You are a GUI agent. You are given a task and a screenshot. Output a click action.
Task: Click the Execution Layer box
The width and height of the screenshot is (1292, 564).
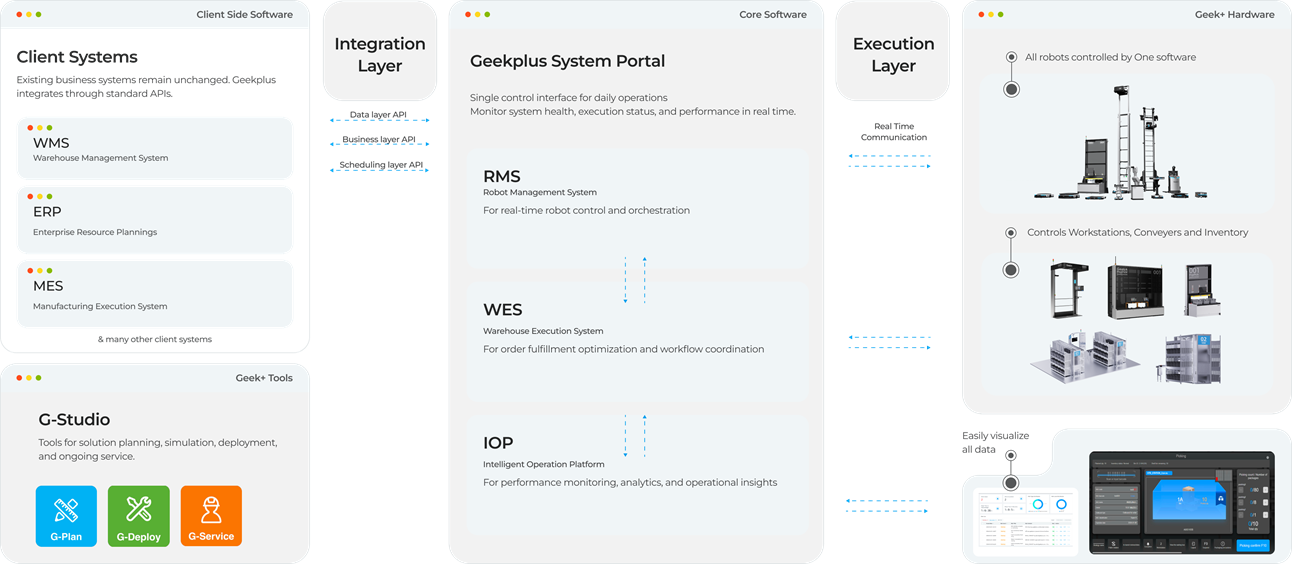coord(893,51)
